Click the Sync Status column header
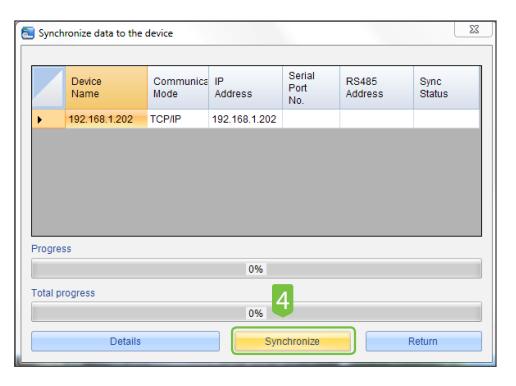Screen dimensions: 516x386 pos(447,88)
